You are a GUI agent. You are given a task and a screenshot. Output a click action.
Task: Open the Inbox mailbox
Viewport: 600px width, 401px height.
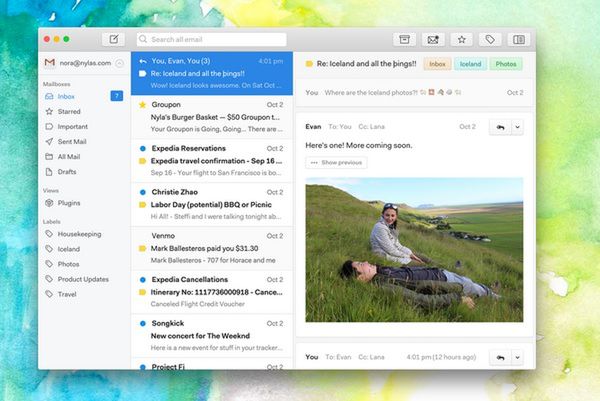click(x=84, y=96)
